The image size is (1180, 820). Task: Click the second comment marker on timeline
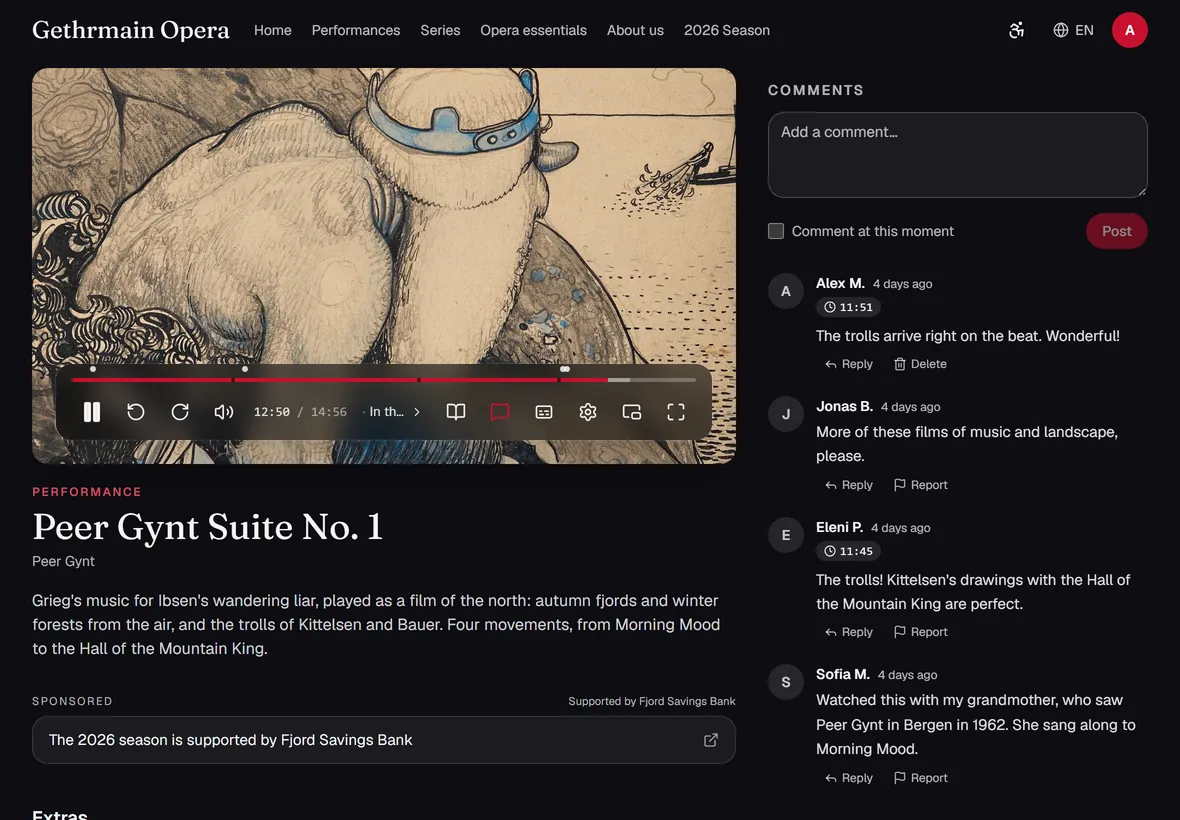(245, 369)
